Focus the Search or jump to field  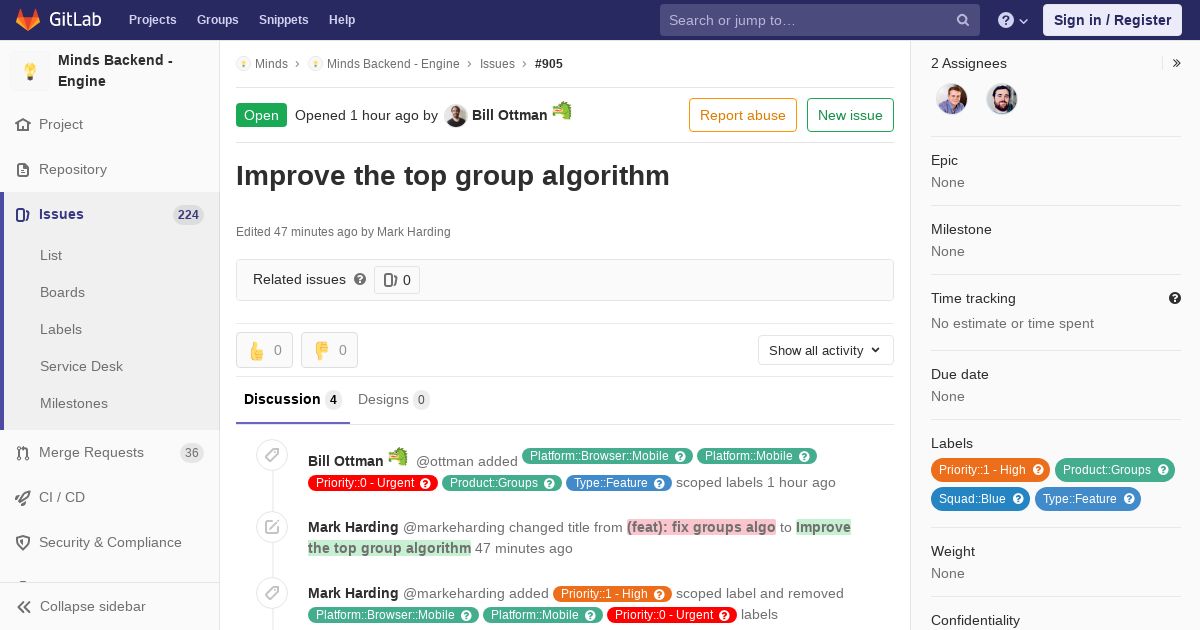pos(820,20)
